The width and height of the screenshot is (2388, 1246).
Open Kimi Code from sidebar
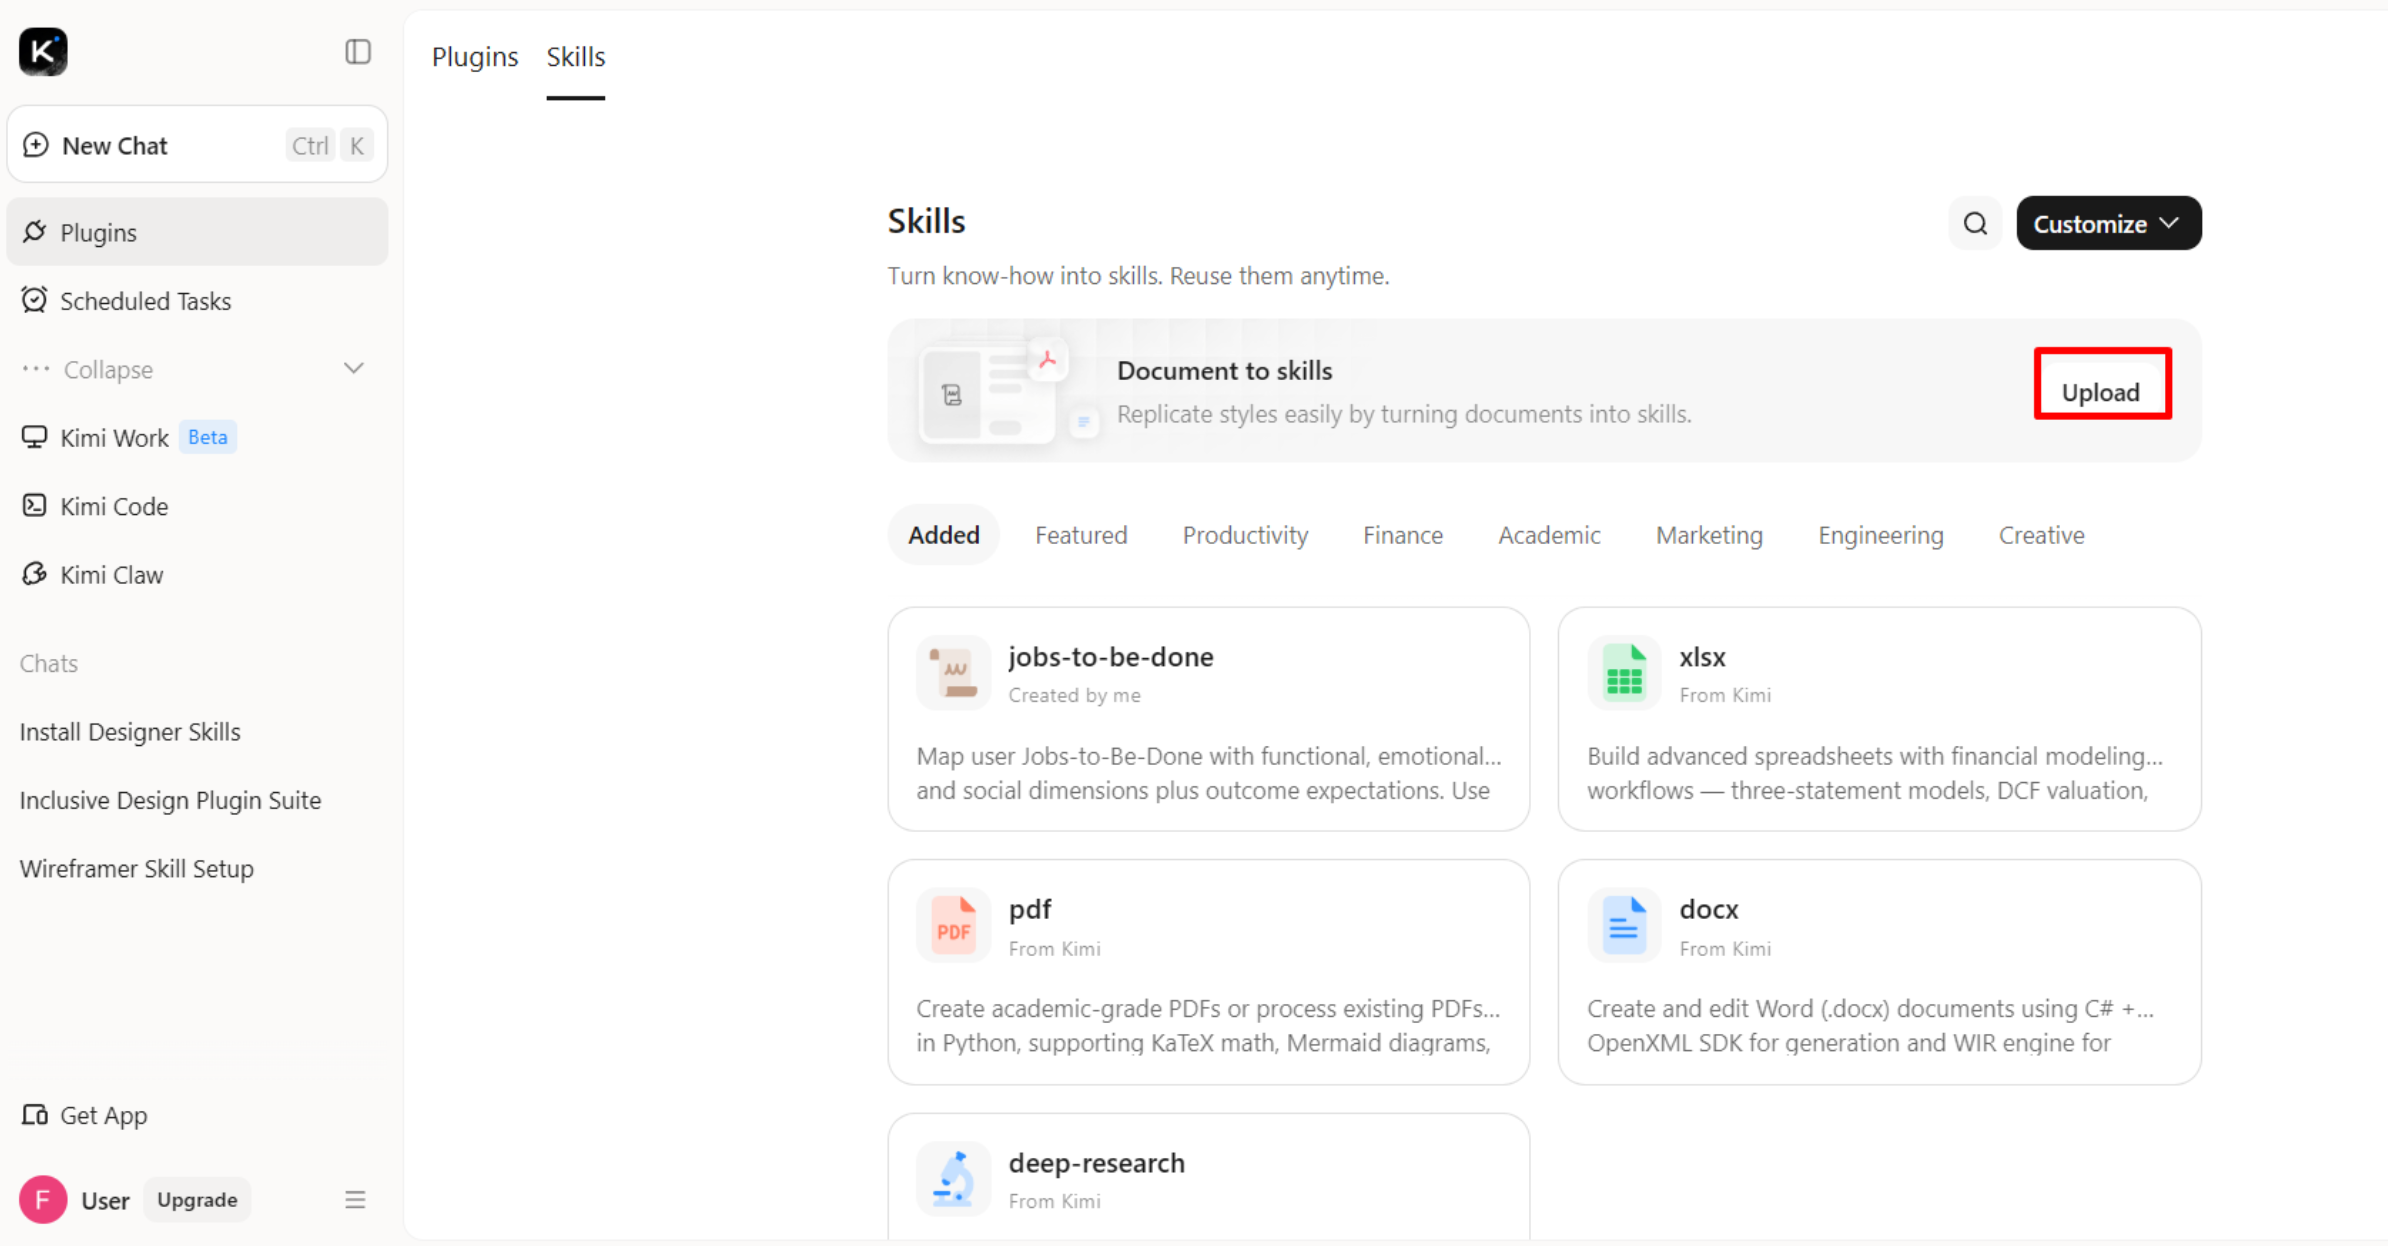click(x=197, y=506)
